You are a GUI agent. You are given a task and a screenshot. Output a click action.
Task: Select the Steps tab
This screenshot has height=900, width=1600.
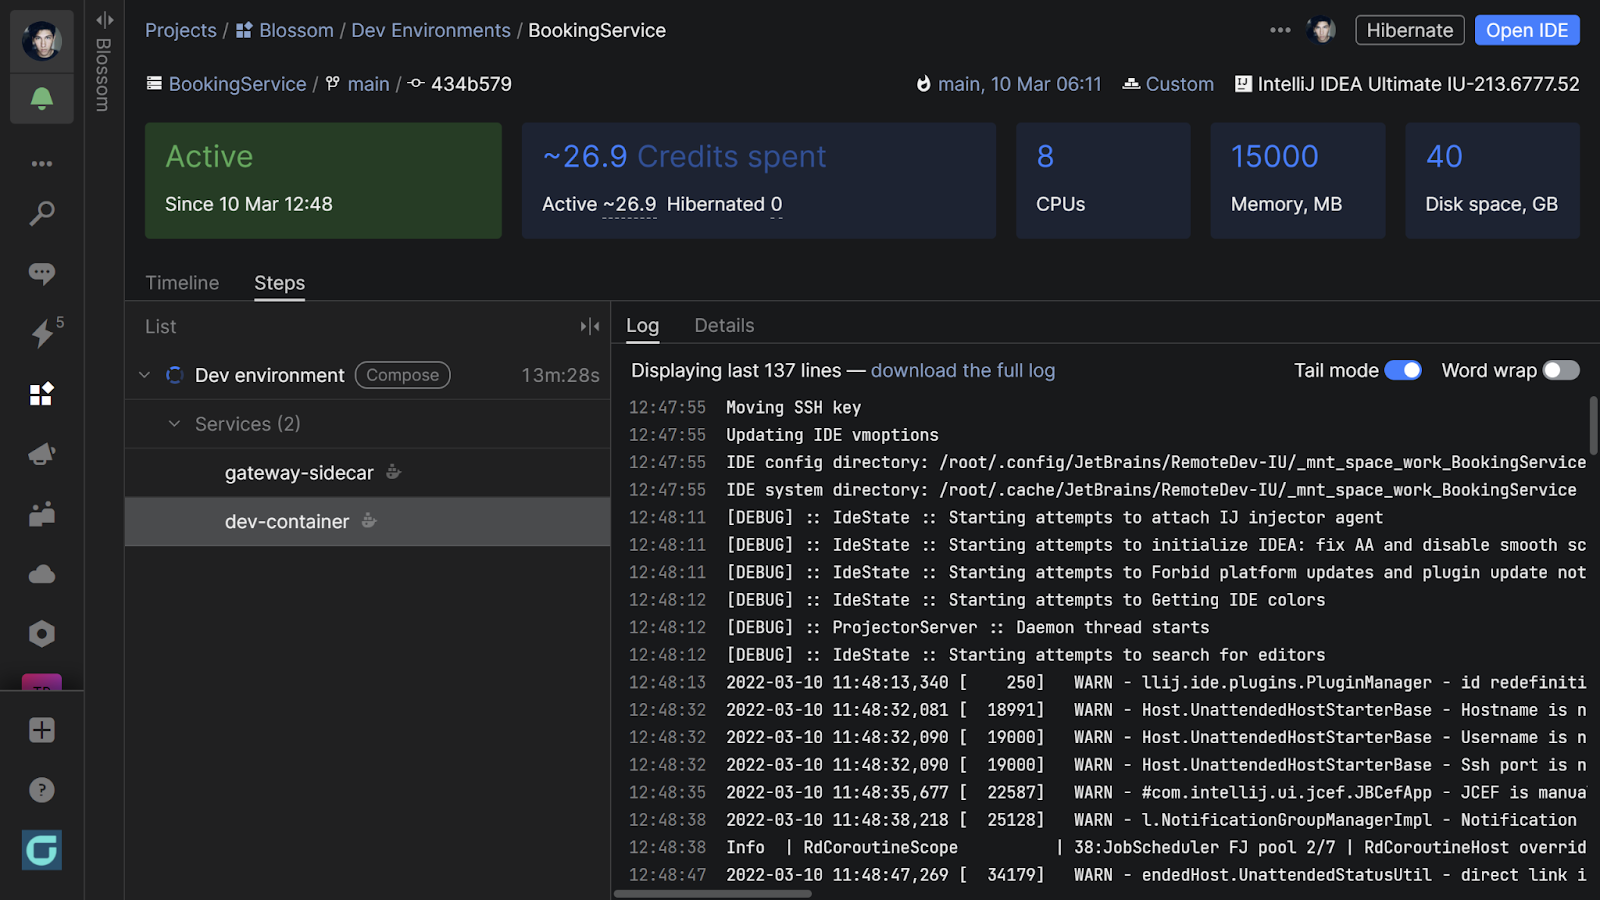click(279, 283)
